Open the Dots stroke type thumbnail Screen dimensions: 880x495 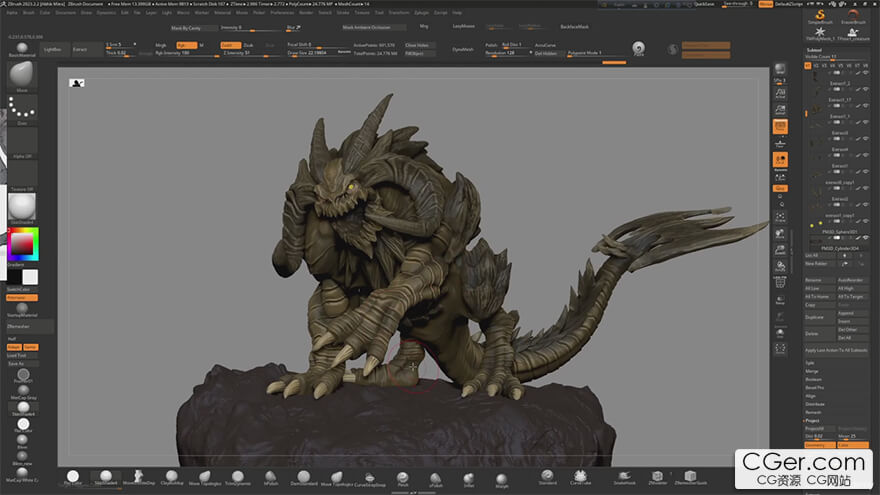pyautogui.click(x=22, y=109)
